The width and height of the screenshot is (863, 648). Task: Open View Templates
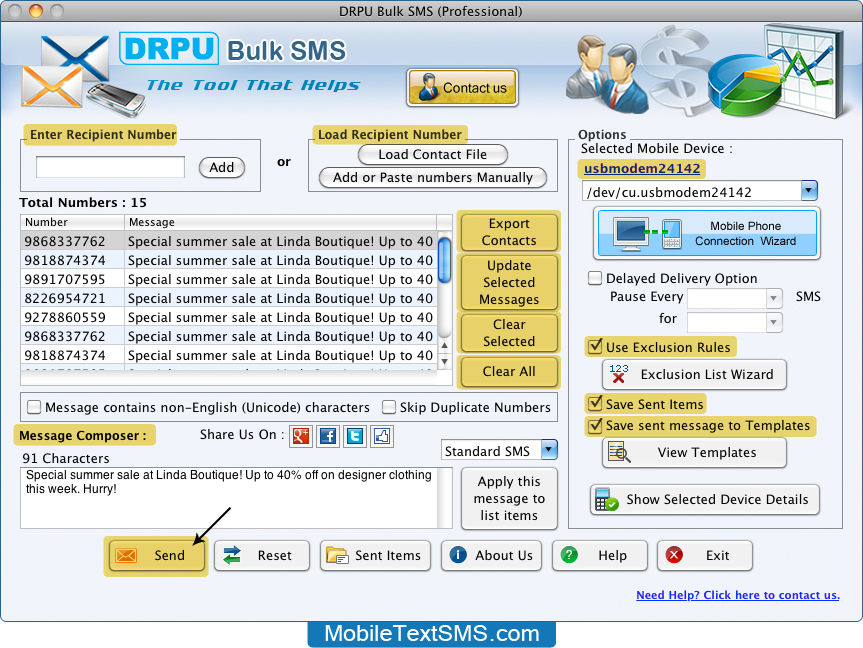pyautogui.click(x=694, y=453)
